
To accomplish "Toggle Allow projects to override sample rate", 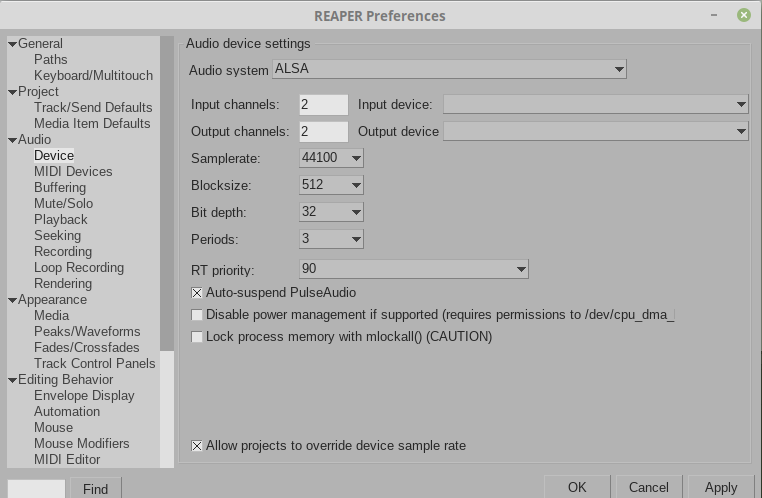I will click(197, 446).
